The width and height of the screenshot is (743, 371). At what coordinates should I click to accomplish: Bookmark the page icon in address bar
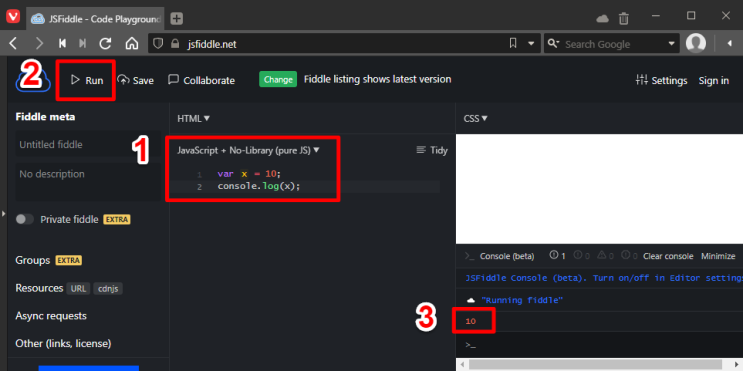513,44
